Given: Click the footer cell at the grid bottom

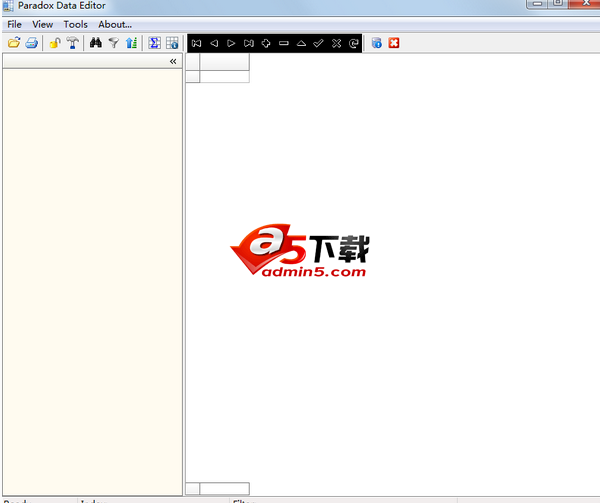Looking at the screenshot, I should click(x=225, y=488).
